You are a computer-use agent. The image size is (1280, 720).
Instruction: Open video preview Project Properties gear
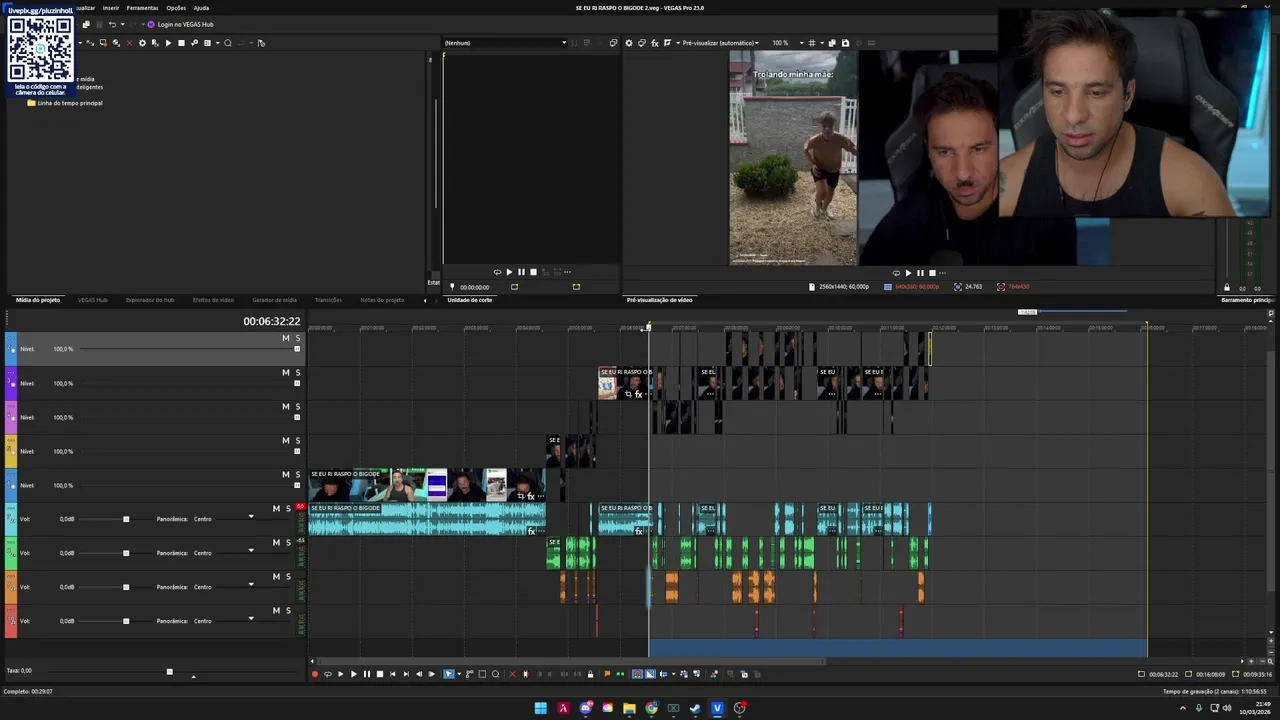coord(629,43)
